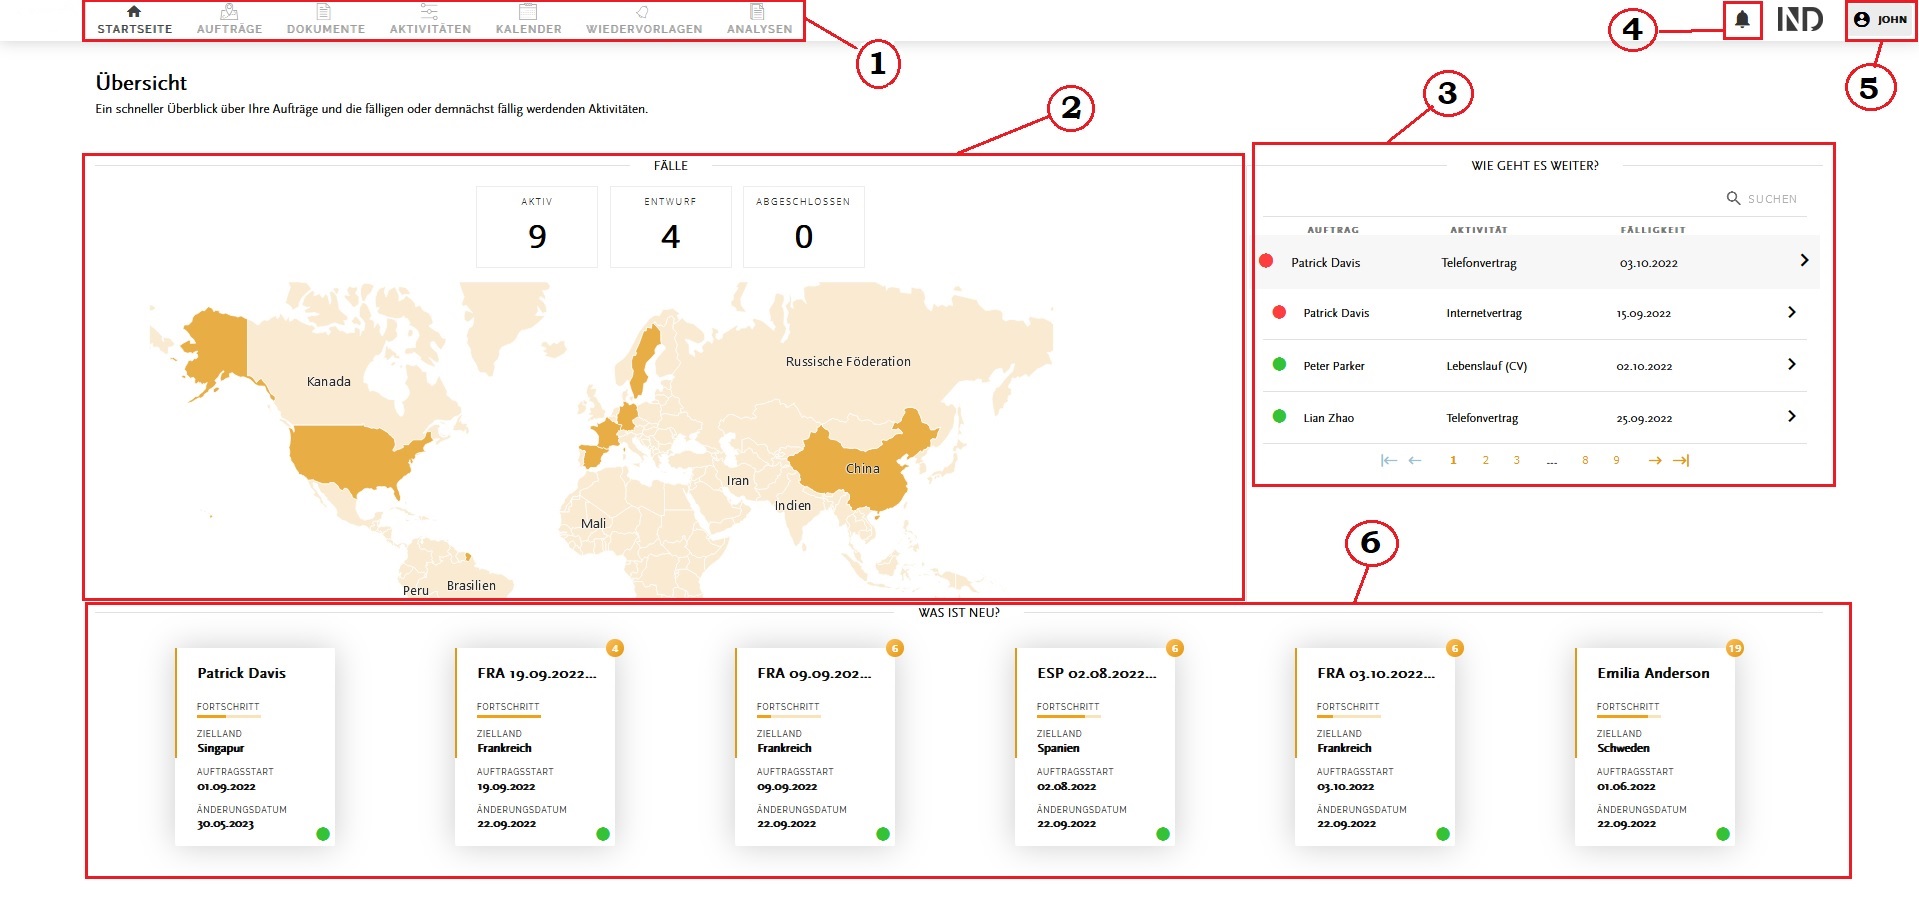Image resolution: width=1919 pixels, height=917 pixels.
Task: Click the Startseite home icon
Action: point(134,12)
